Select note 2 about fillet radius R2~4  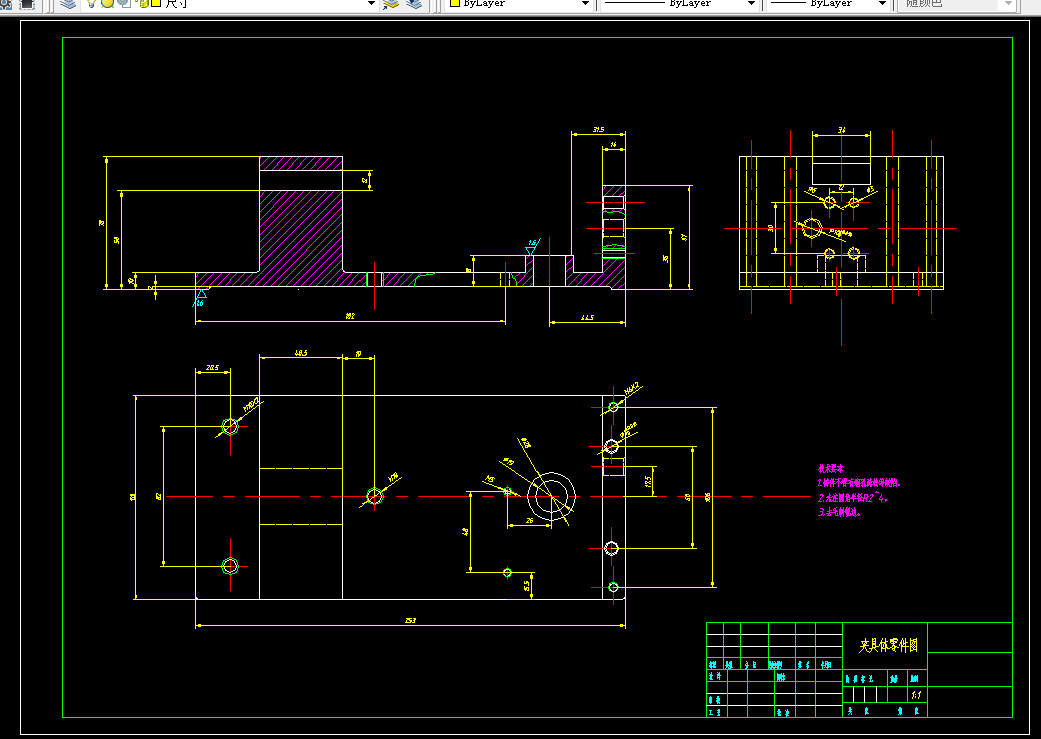click(853, 497)
